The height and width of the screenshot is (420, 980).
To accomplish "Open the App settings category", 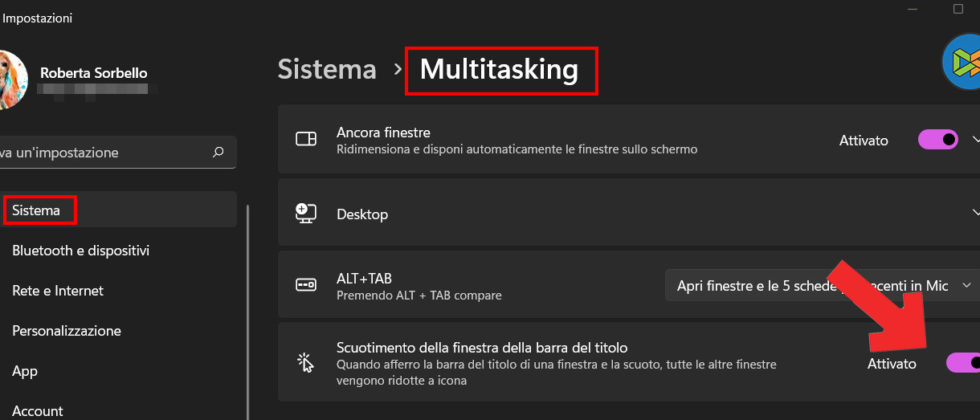I will click(25, 370).
